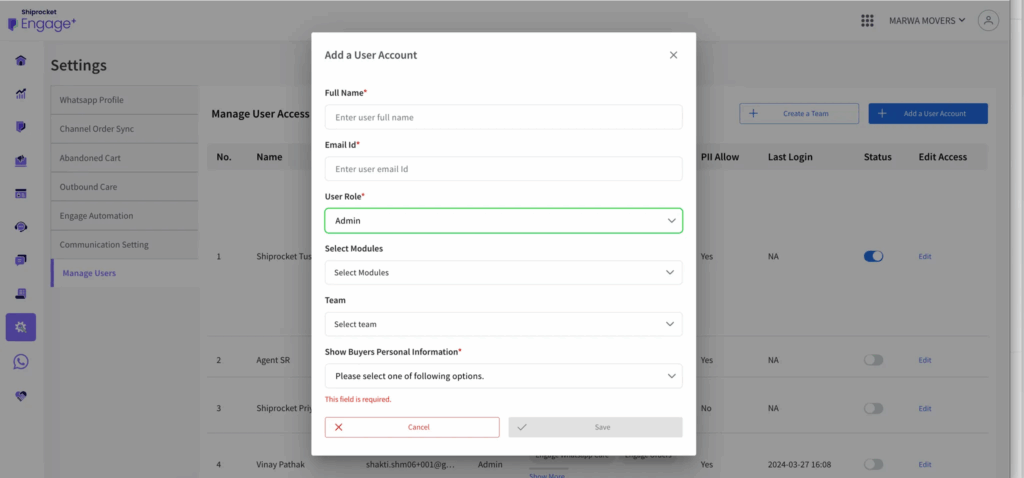Screen dimensions: 1024x478
Task: Select the Engage Automation settings tab
Action: click(124, 216)
